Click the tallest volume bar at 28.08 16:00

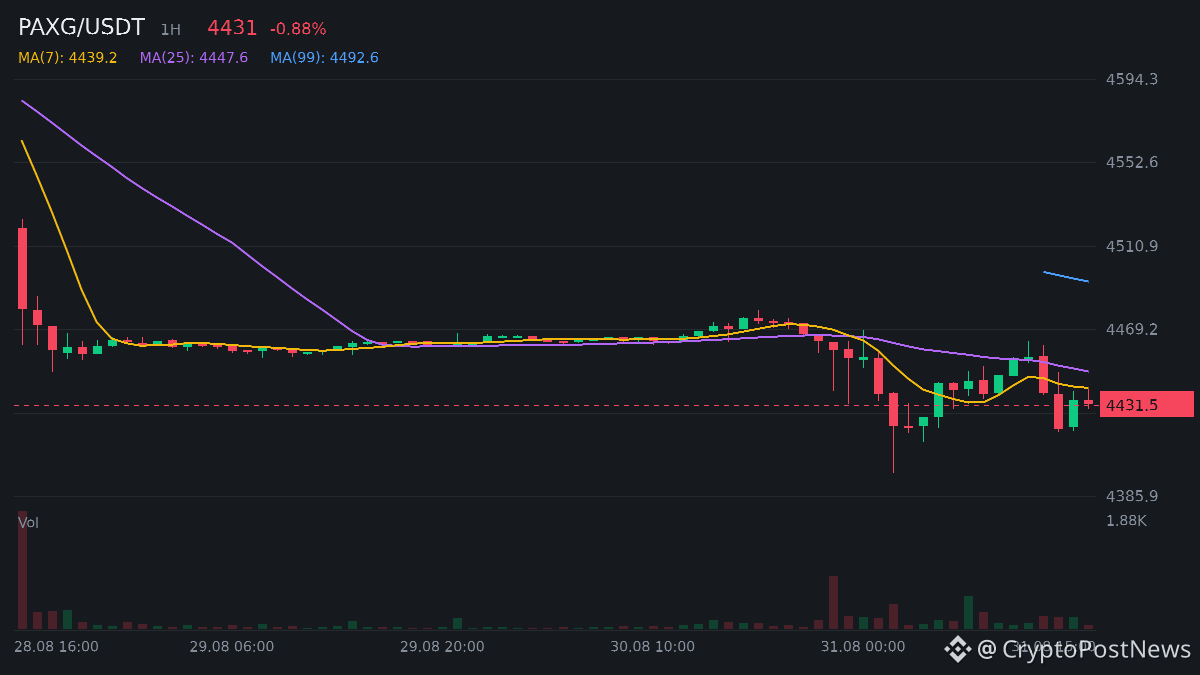22,570
